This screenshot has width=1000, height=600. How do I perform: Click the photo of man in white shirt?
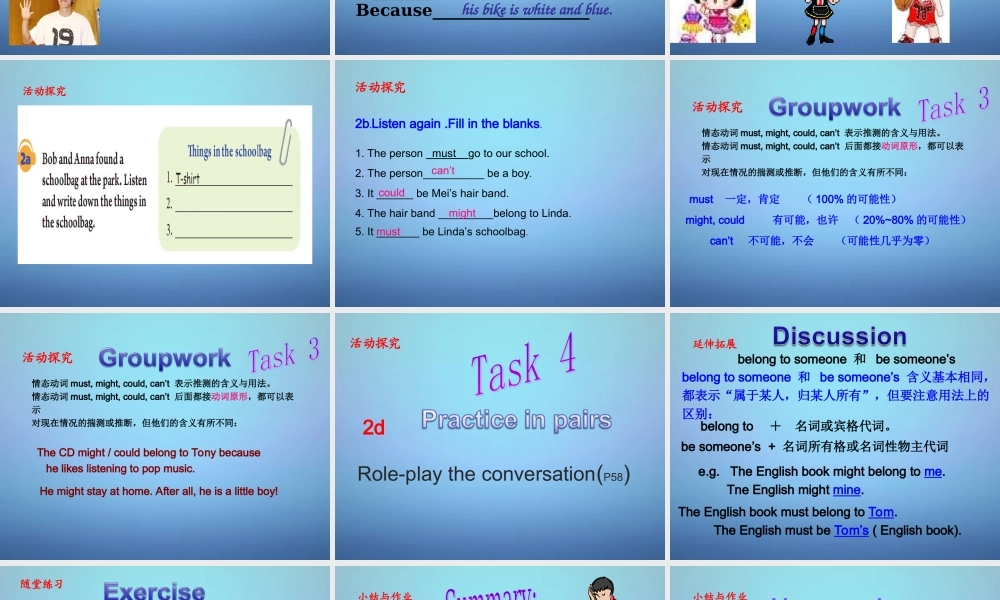pyautogui.click(x=53, y=22)
